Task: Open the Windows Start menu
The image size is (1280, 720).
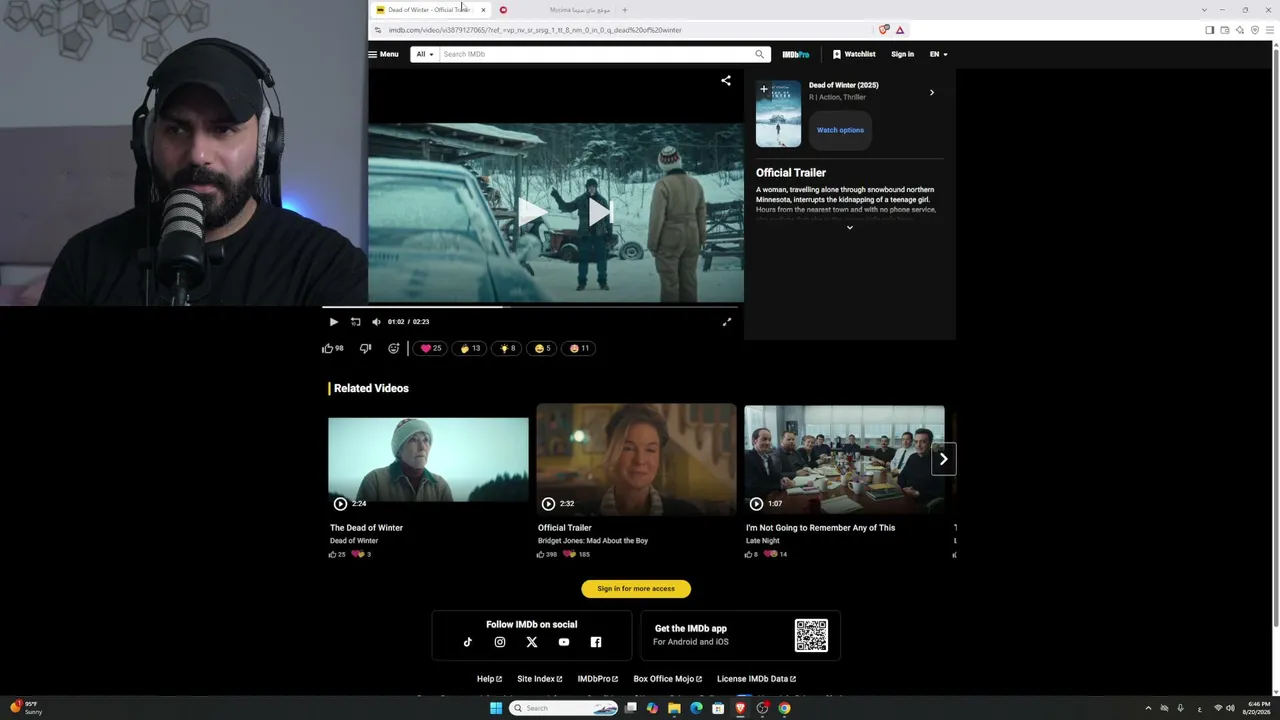Action: pos(495,708)
